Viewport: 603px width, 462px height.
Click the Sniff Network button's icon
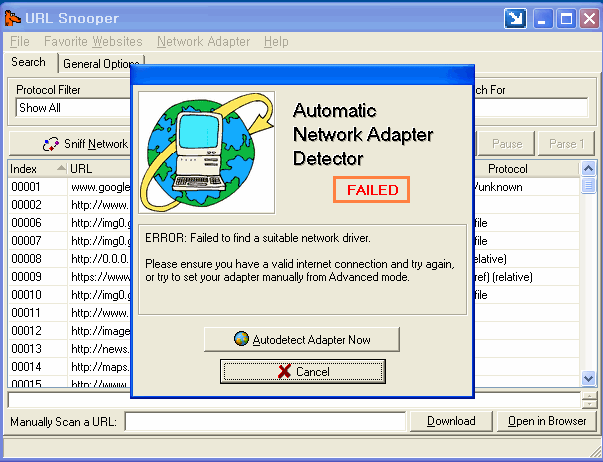[x=51, y=144]
